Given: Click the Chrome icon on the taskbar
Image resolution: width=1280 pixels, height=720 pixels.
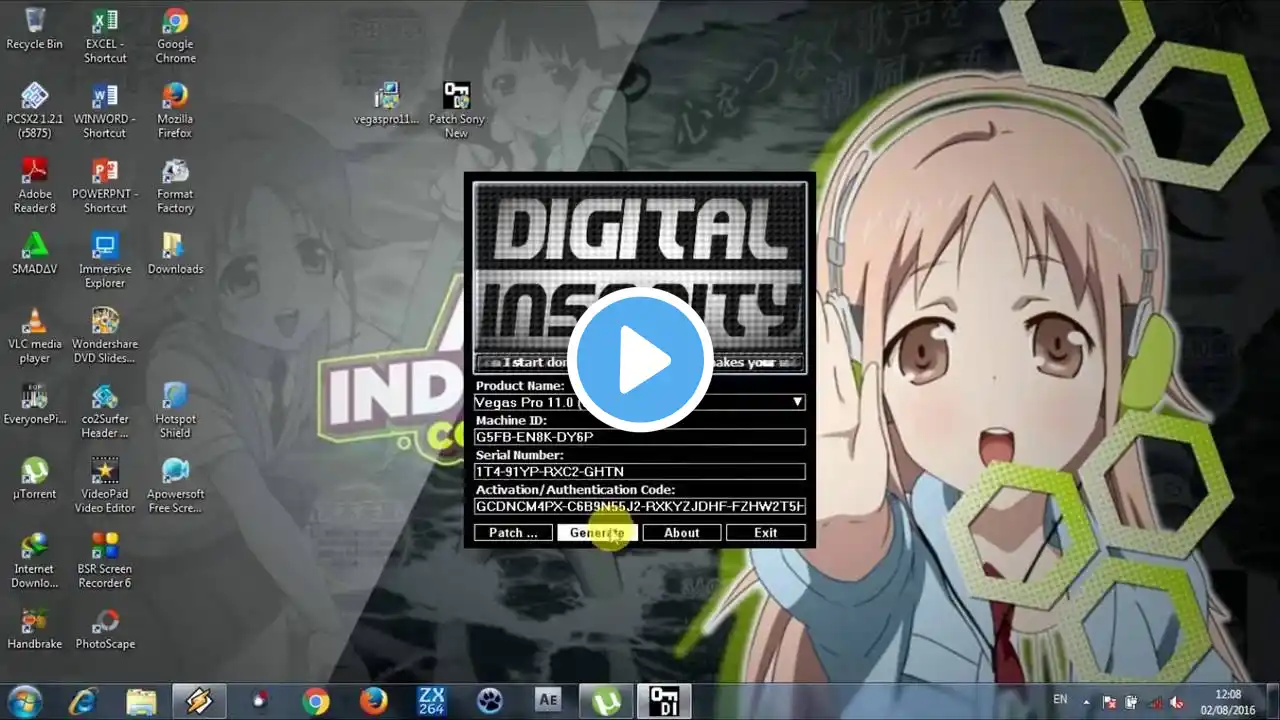Looking at the screenshot, I should click(316, 701).
